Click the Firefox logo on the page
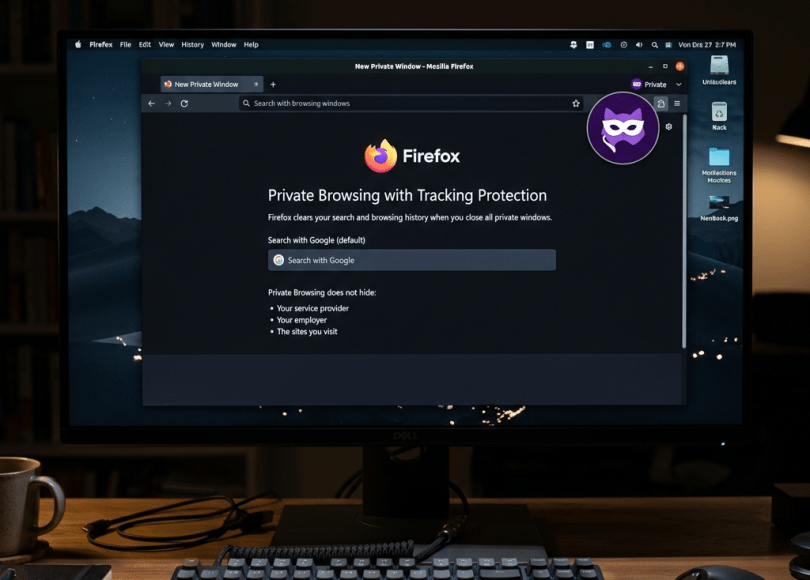The width and height of the screenshot is (810, 580). tap(412, 155)
